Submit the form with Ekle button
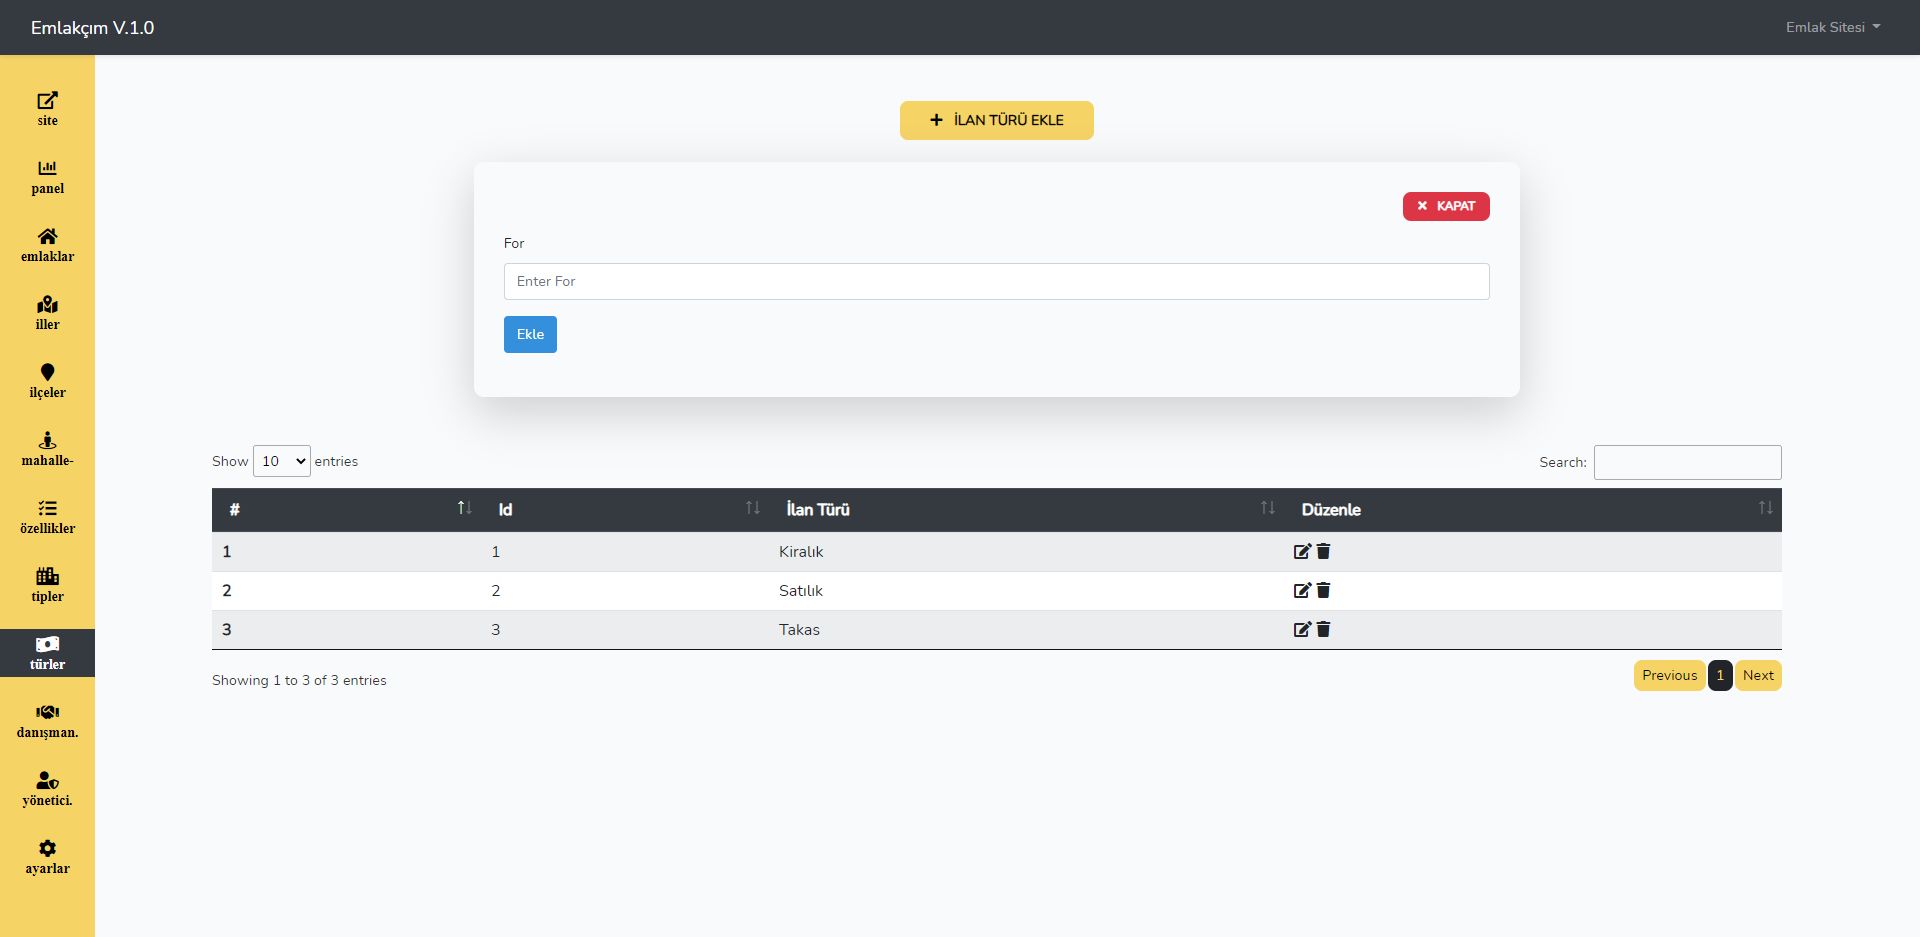1920x937 pixels. pyautogui.click(x=530, y=334)
